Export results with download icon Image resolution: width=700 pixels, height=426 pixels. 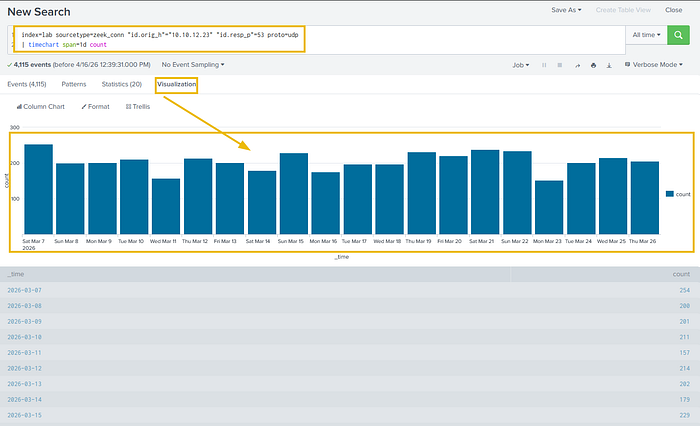pos(609,65)
